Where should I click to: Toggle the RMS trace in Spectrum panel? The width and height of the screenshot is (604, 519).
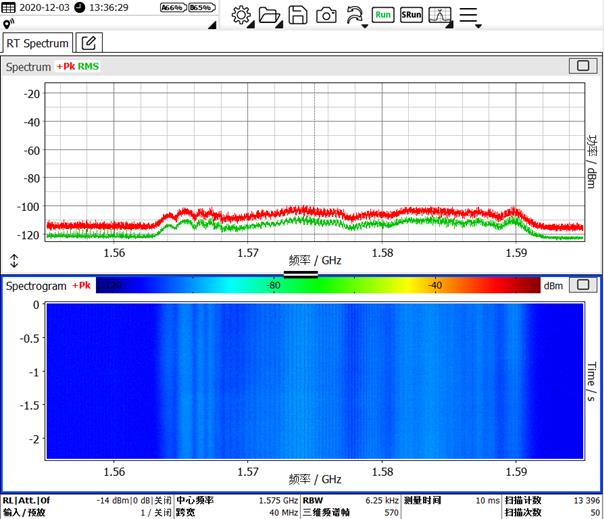pos(90,67)
